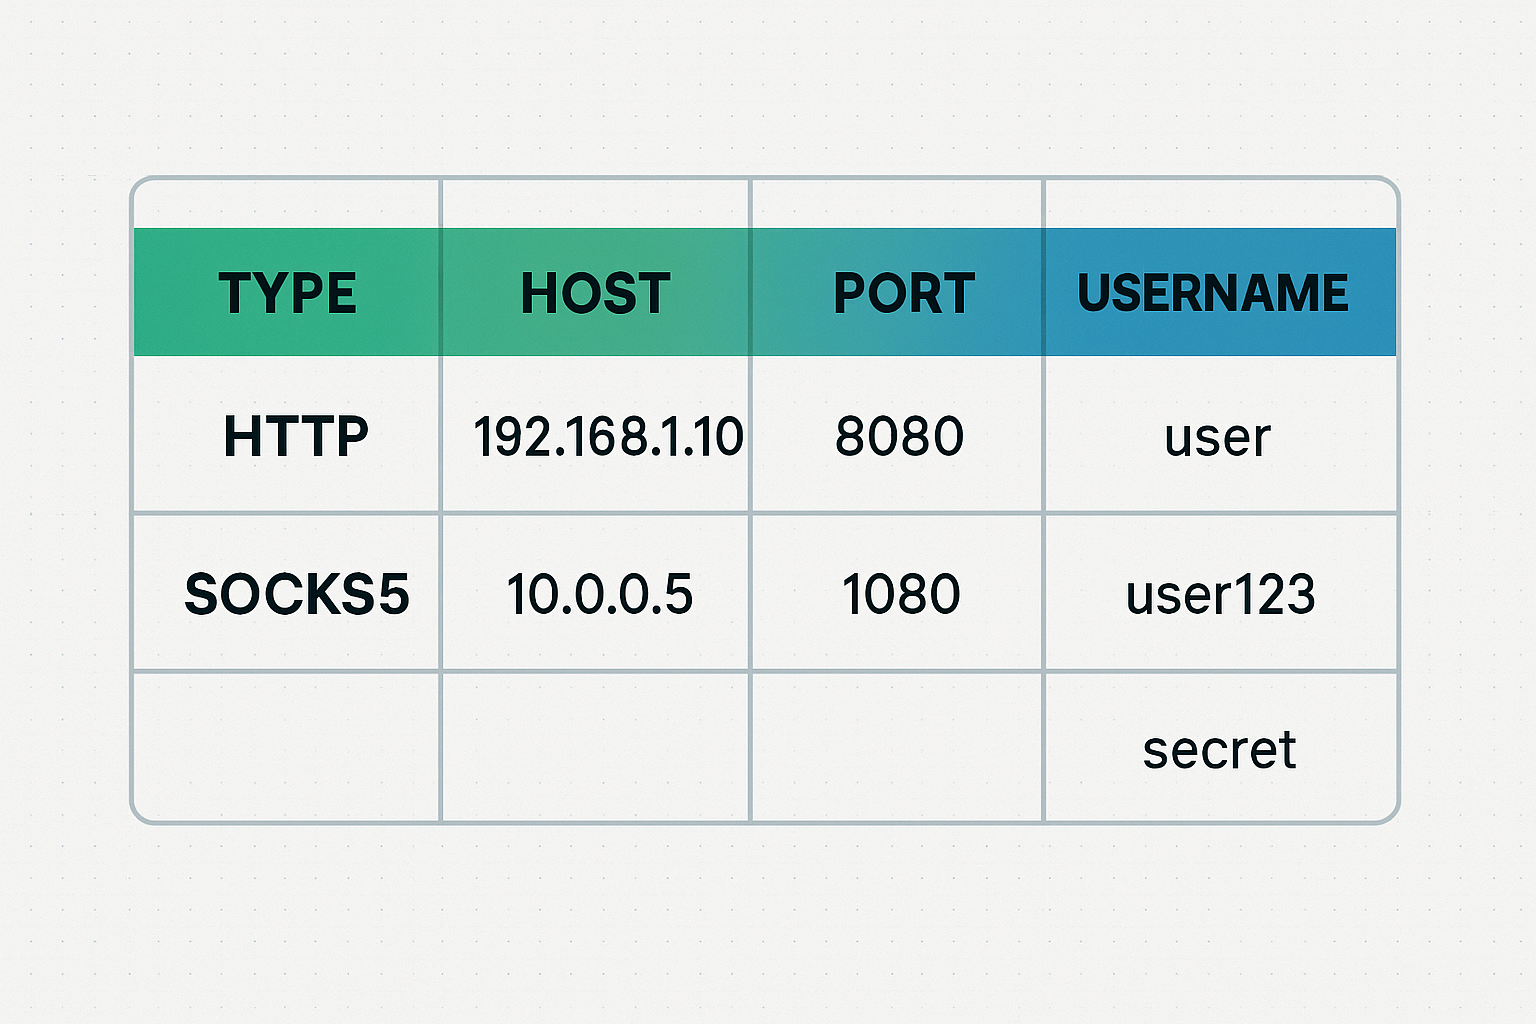
Task: Click the blank cell above PORT header
Action: click(897, 204)
